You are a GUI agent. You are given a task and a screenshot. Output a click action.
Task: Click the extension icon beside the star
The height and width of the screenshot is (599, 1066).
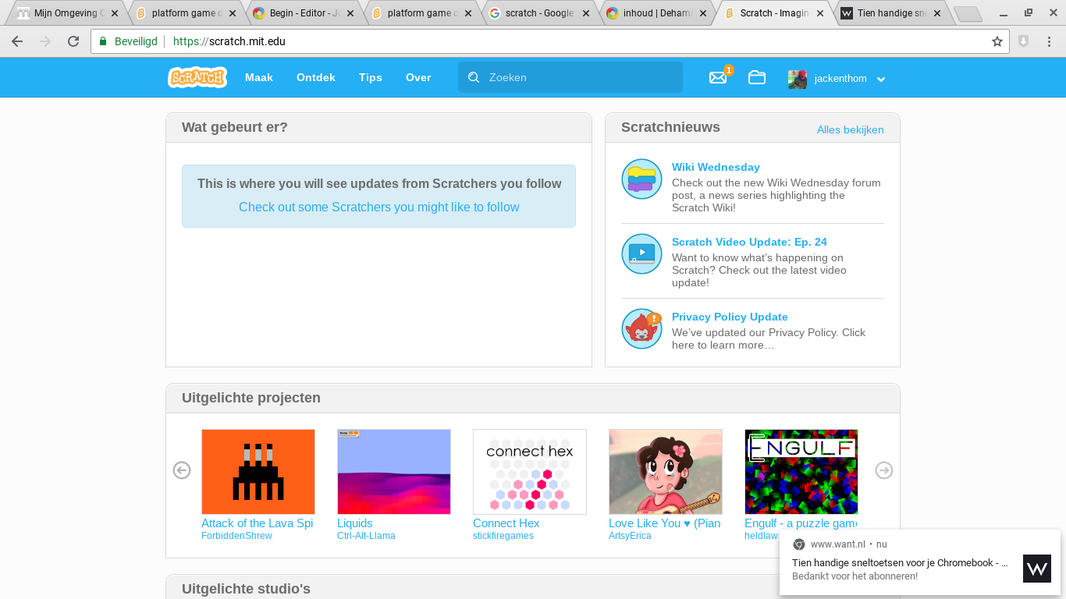1023,41
